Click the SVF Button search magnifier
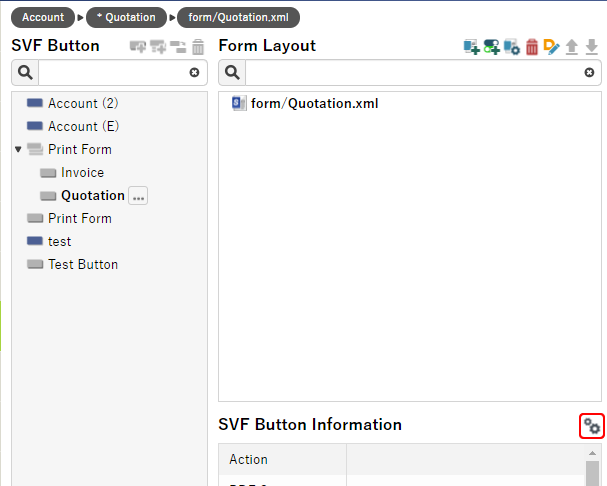Viewport: 607px width, 486px height. click(25, 72)
